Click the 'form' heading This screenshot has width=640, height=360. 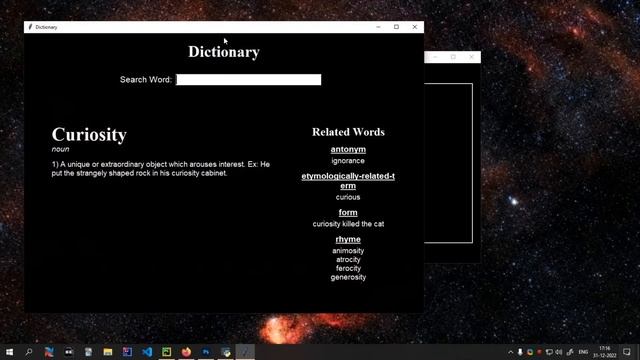coord(348,213)
